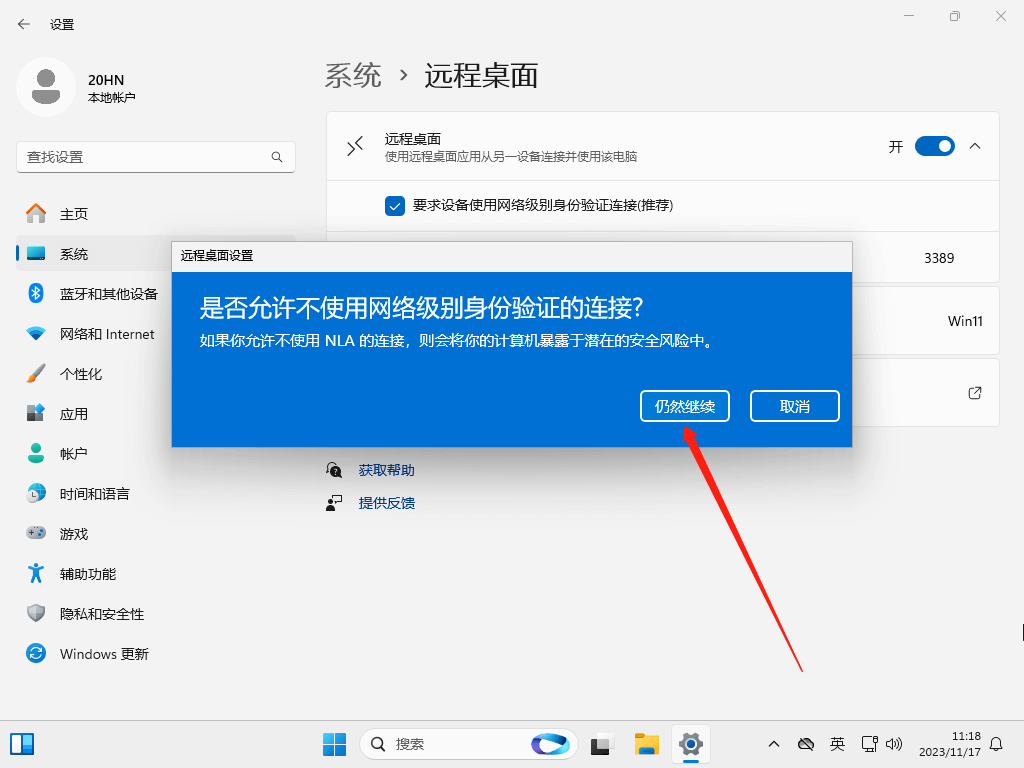Click the 查找设置 search box
Viewport: 1024px width, 768px height.
coord(150,157)
